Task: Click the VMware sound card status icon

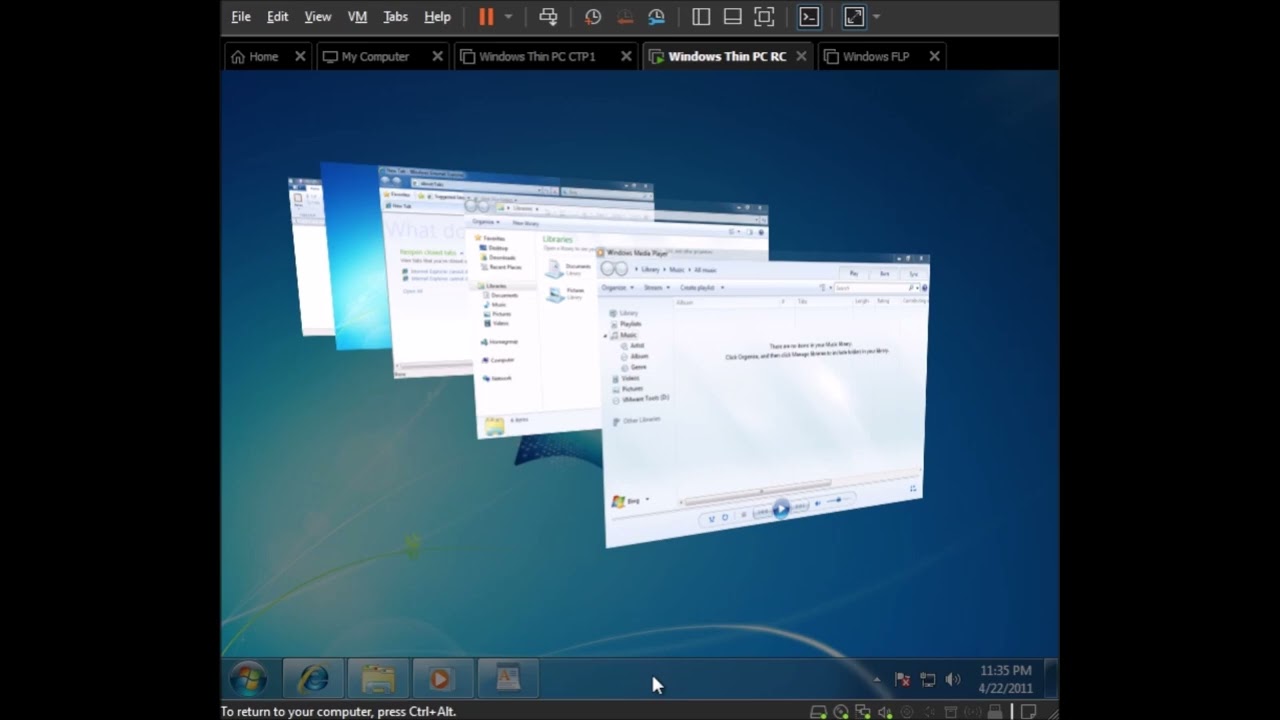Action: [x=885, y=712]
